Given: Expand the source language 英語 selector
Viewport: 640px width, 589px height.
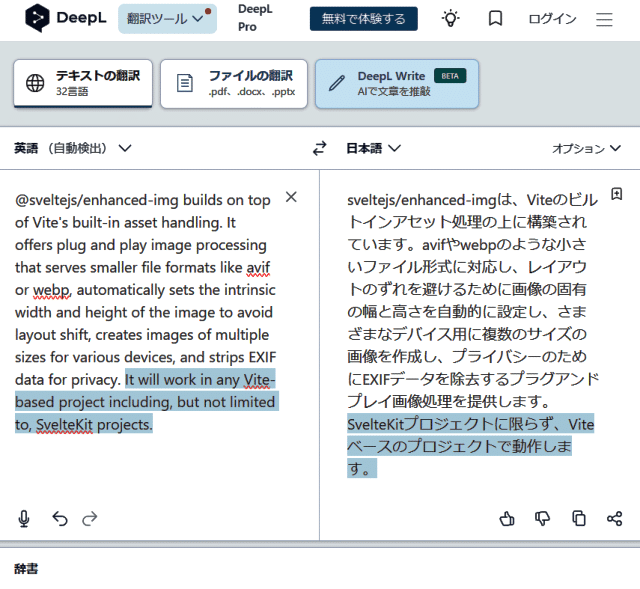Looking at the screenshot, I should pos(73,148).
